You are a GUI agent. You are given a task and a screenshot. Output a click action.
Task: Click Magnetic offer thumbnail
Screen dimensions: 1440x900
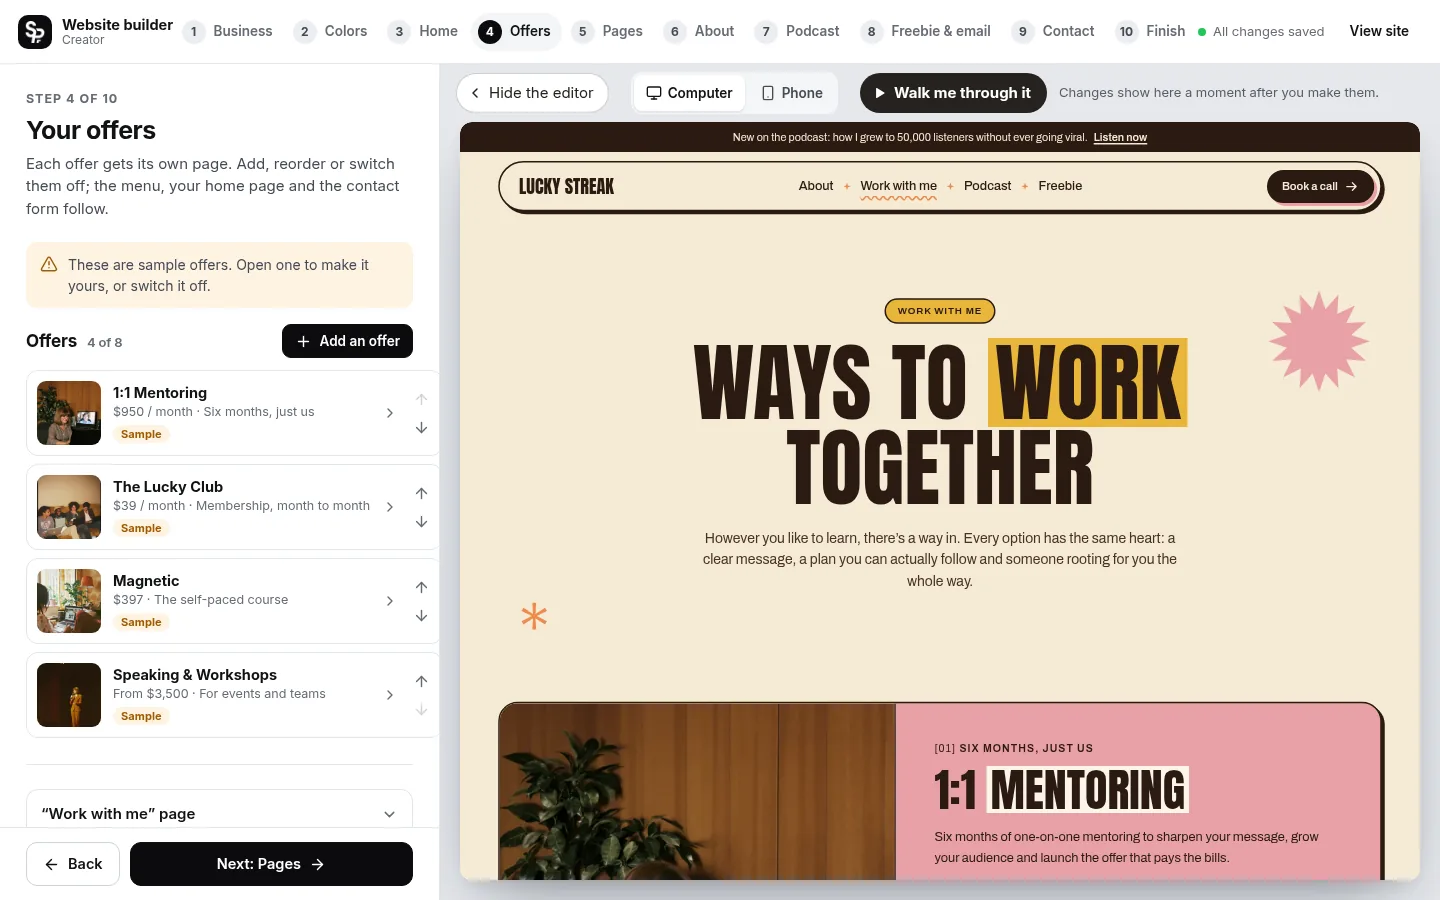pyautogui.click(x=69, y=601)
